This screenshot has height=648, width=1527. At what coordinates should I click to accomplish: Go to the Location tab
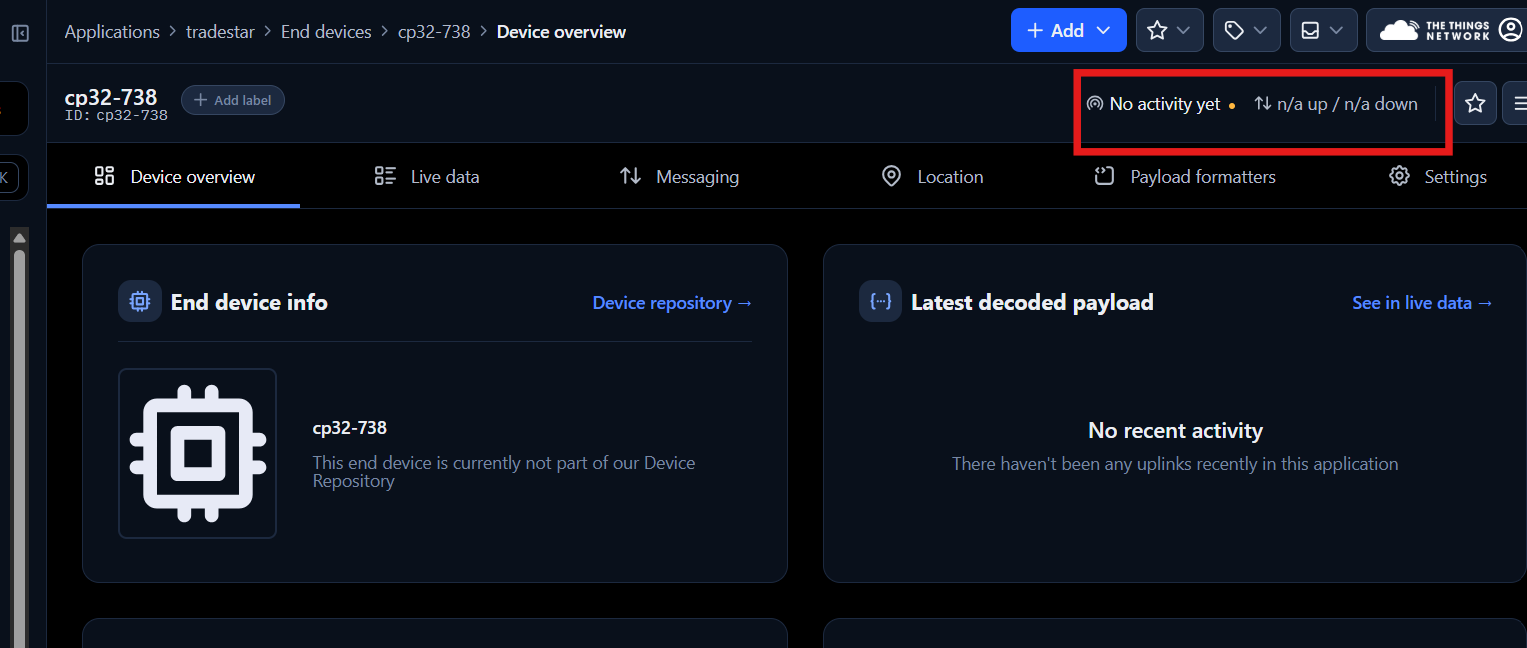[932, 177]
